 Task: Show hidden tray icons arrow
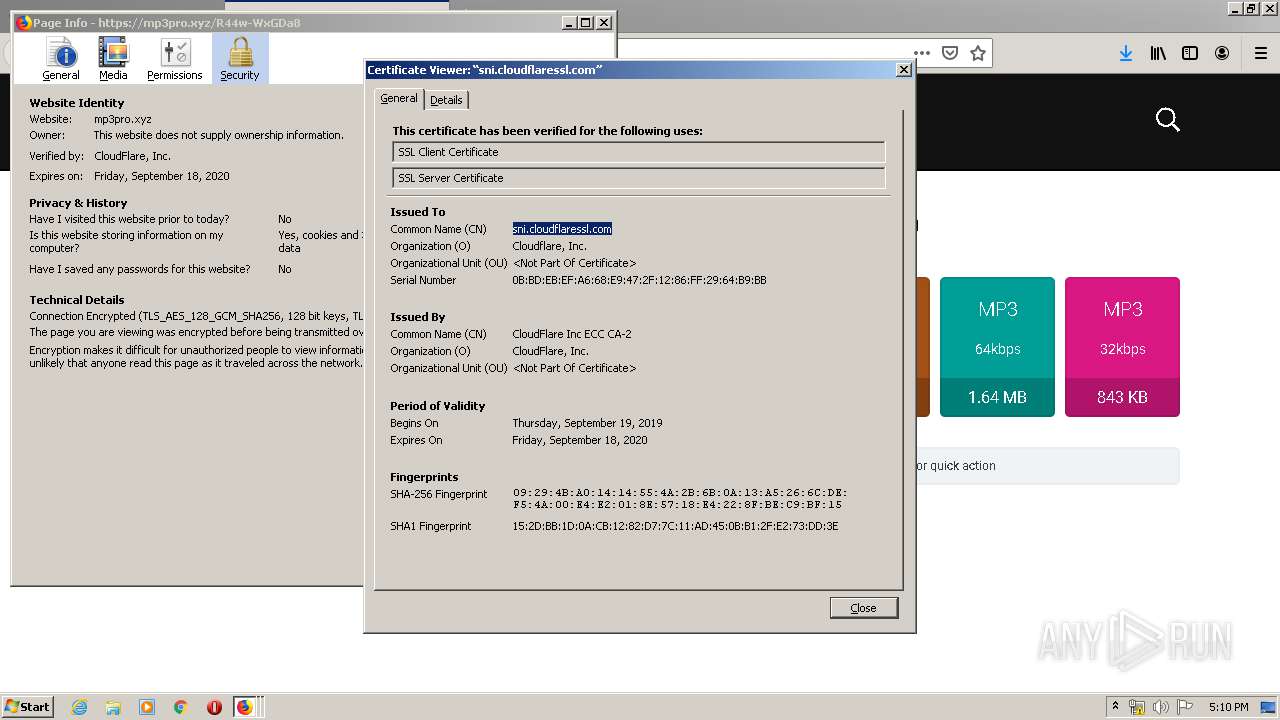[x=1117, y=707]
